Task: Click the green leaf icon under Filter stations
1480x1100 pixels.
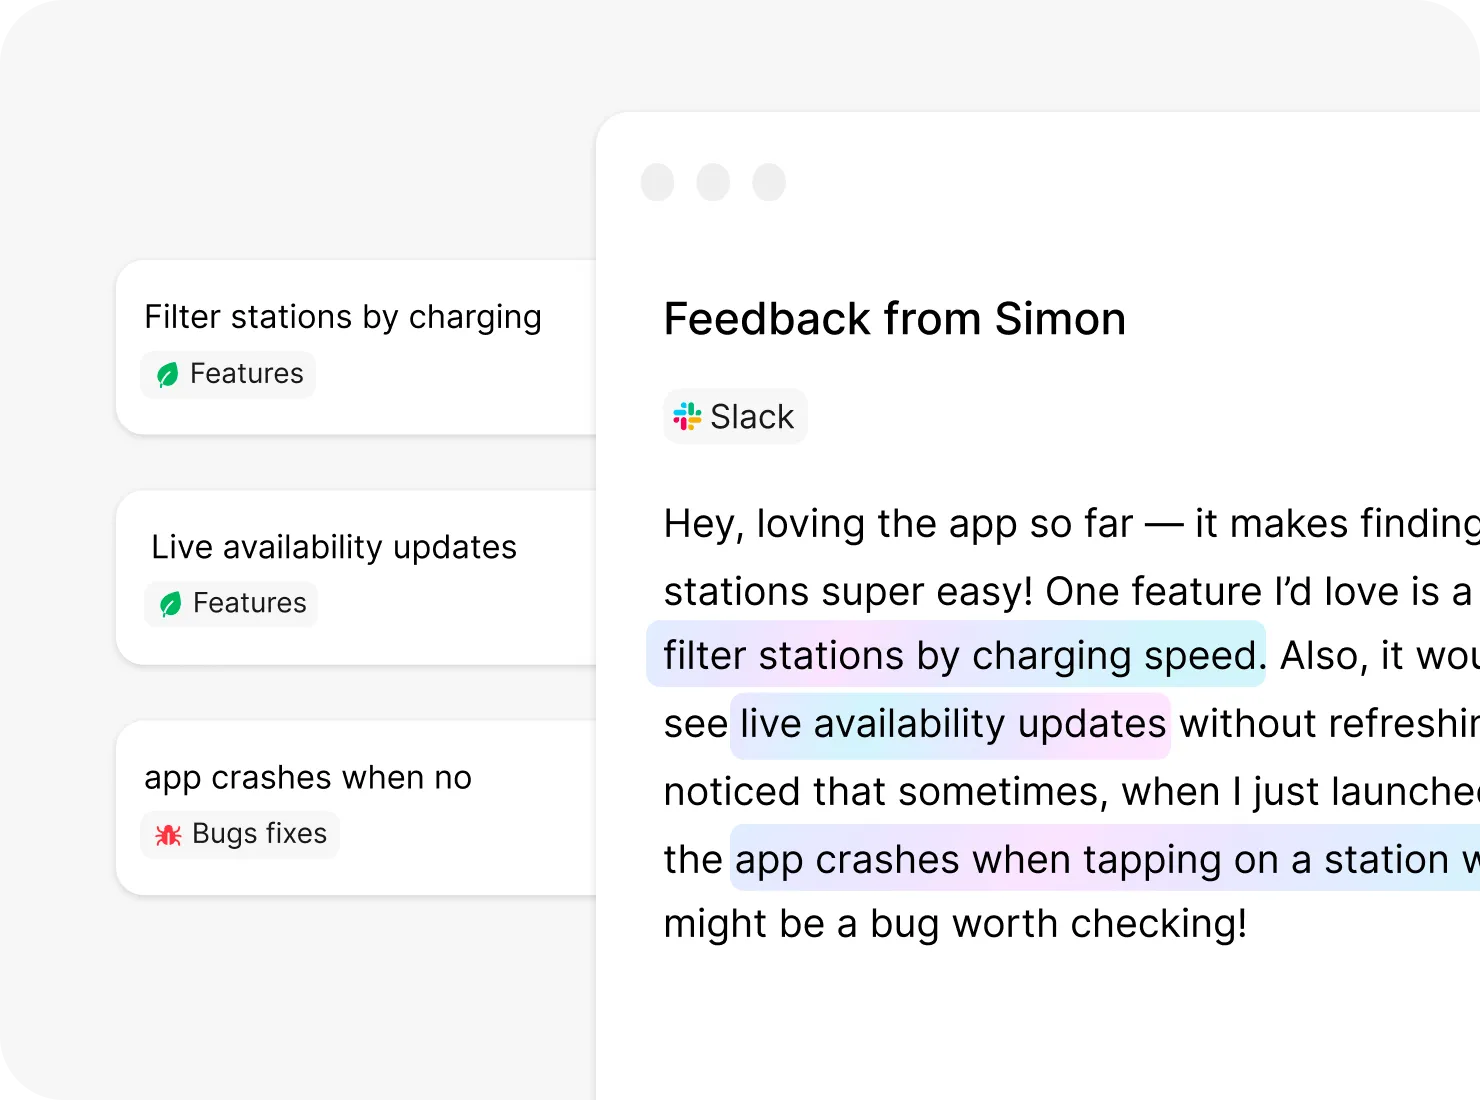Action: tap(168, 375)
